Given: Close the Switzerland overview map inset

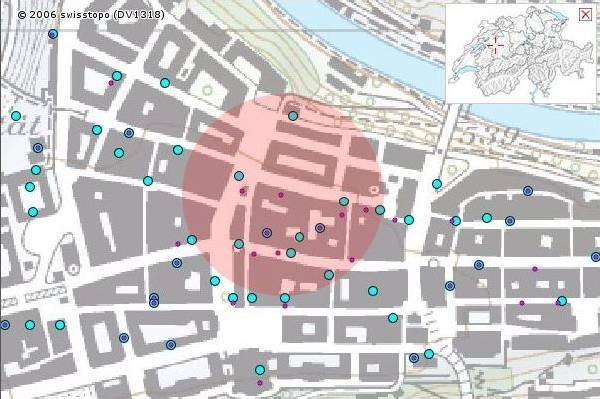Looking at the screenshot, I should (585, 15).
